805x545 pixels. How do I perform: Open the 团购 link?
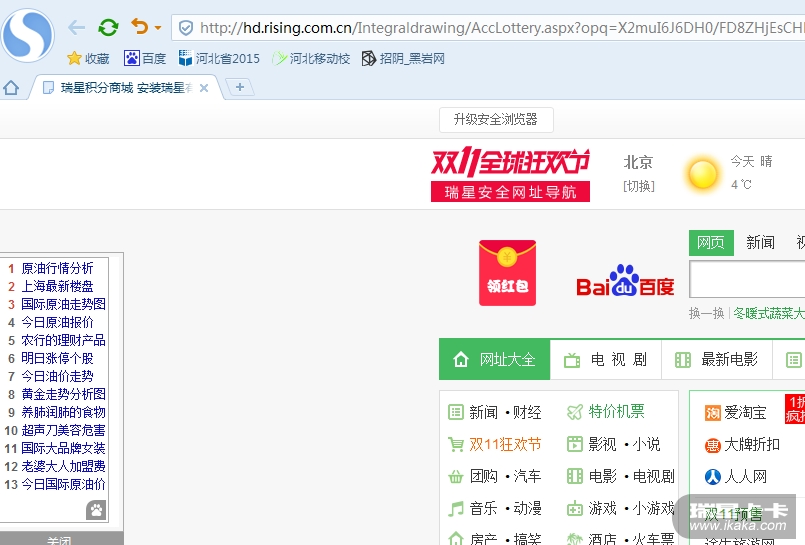tap(484, 476)
